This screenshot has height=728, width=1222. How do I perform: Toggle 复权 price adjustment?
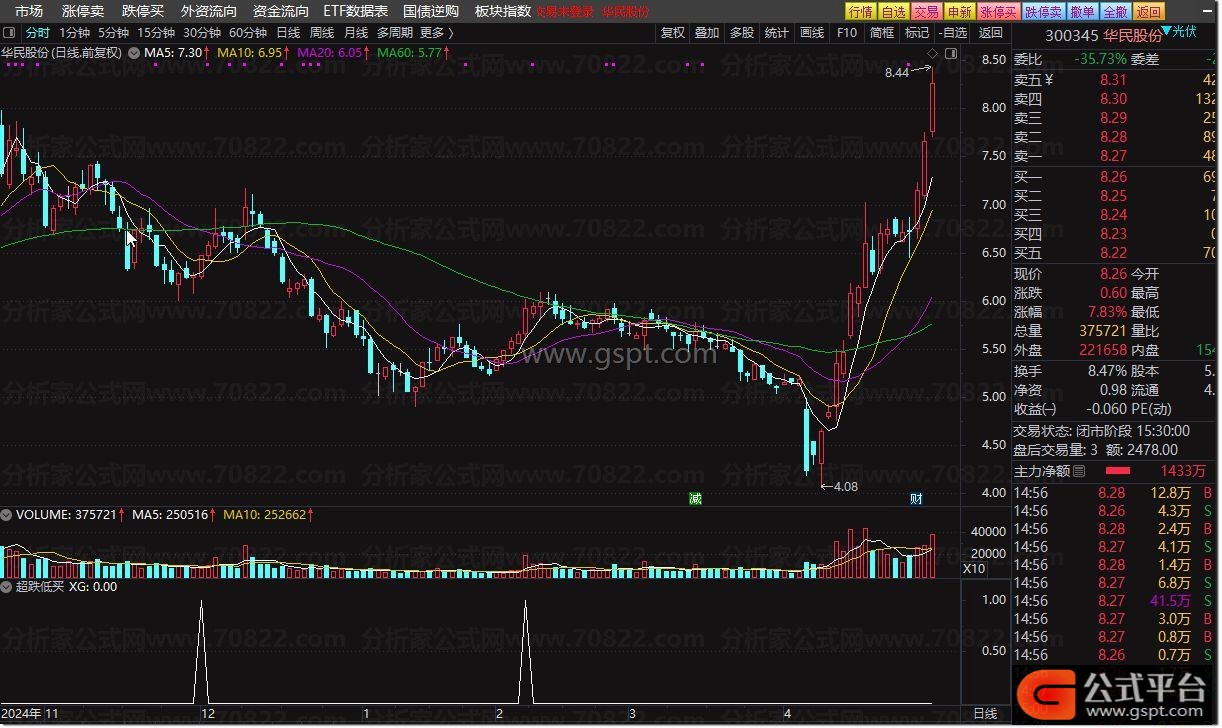coord(673,32)
